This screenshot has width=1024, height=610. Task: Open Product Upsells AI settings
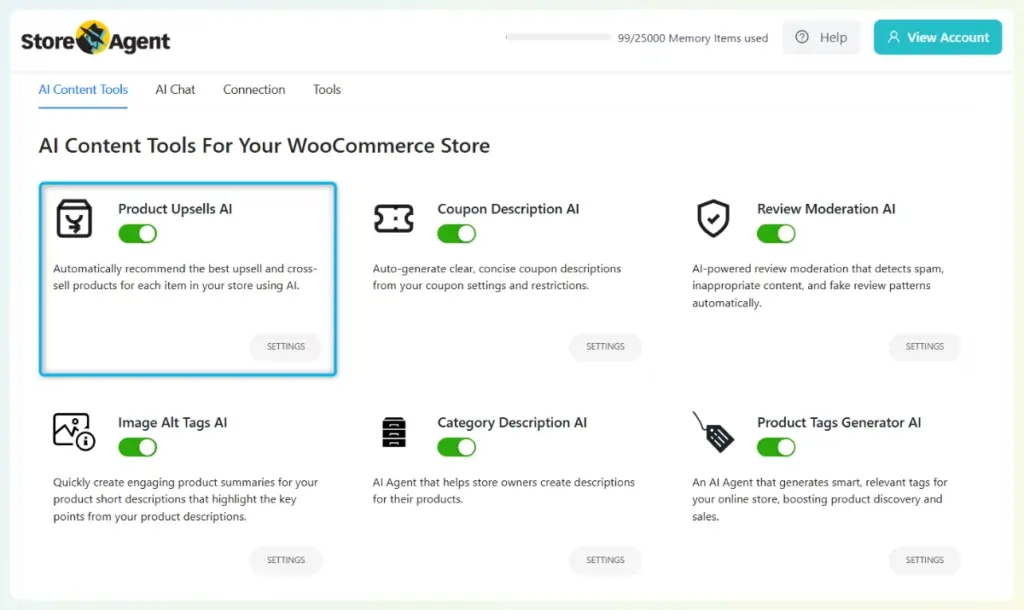click(286, 347)
